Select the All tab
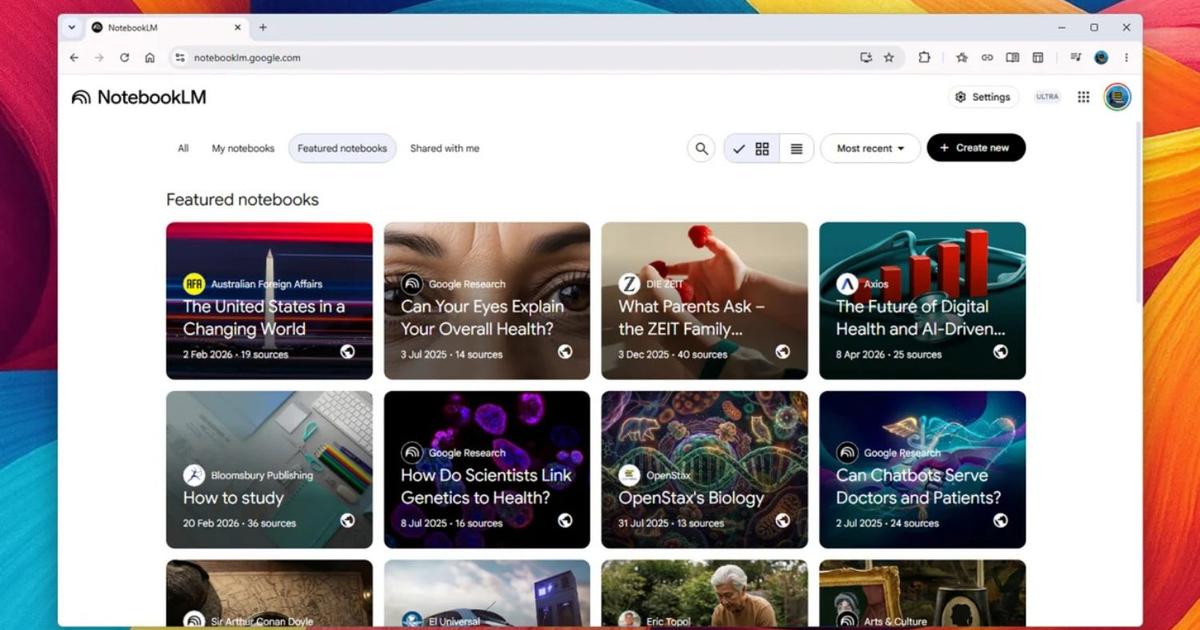 click(x=183, y=148)
